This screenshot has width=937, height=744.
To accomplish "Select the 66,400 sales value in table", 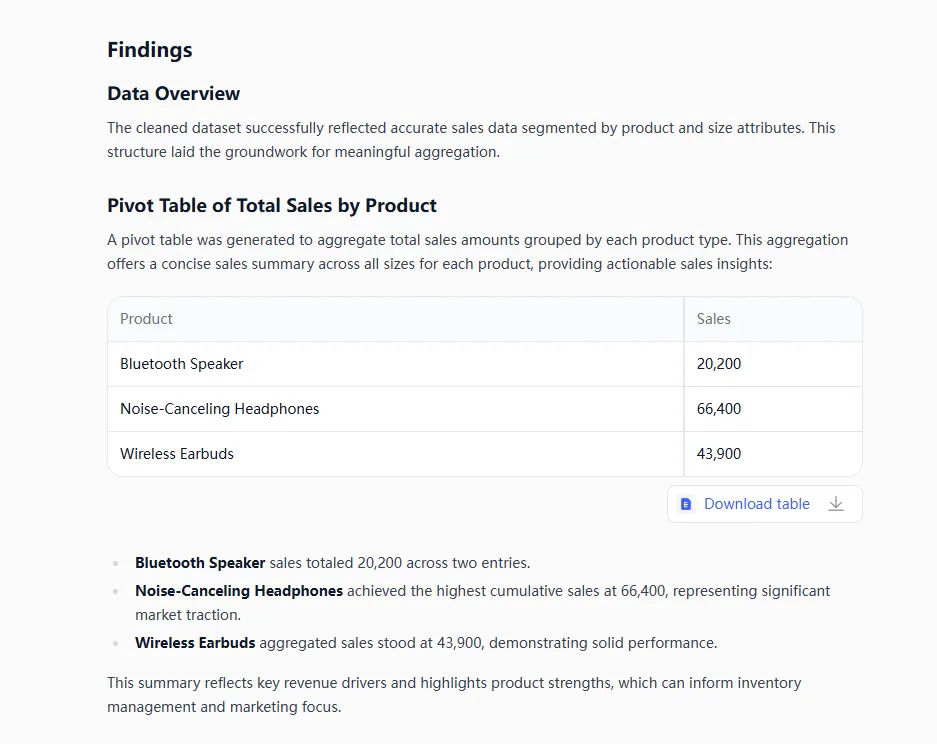I will point(718,409).
